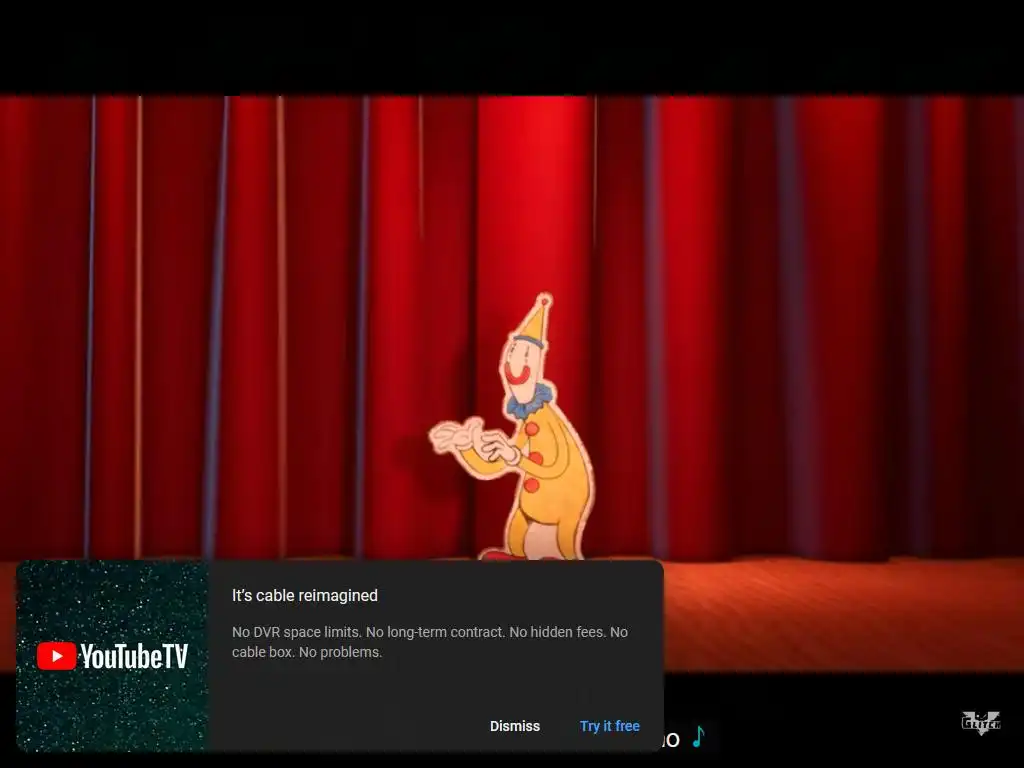Dismiss the YouTube TV promotion
This screenshot has width=1024, height=768.
pyautogui.click(x=515, y=726)
